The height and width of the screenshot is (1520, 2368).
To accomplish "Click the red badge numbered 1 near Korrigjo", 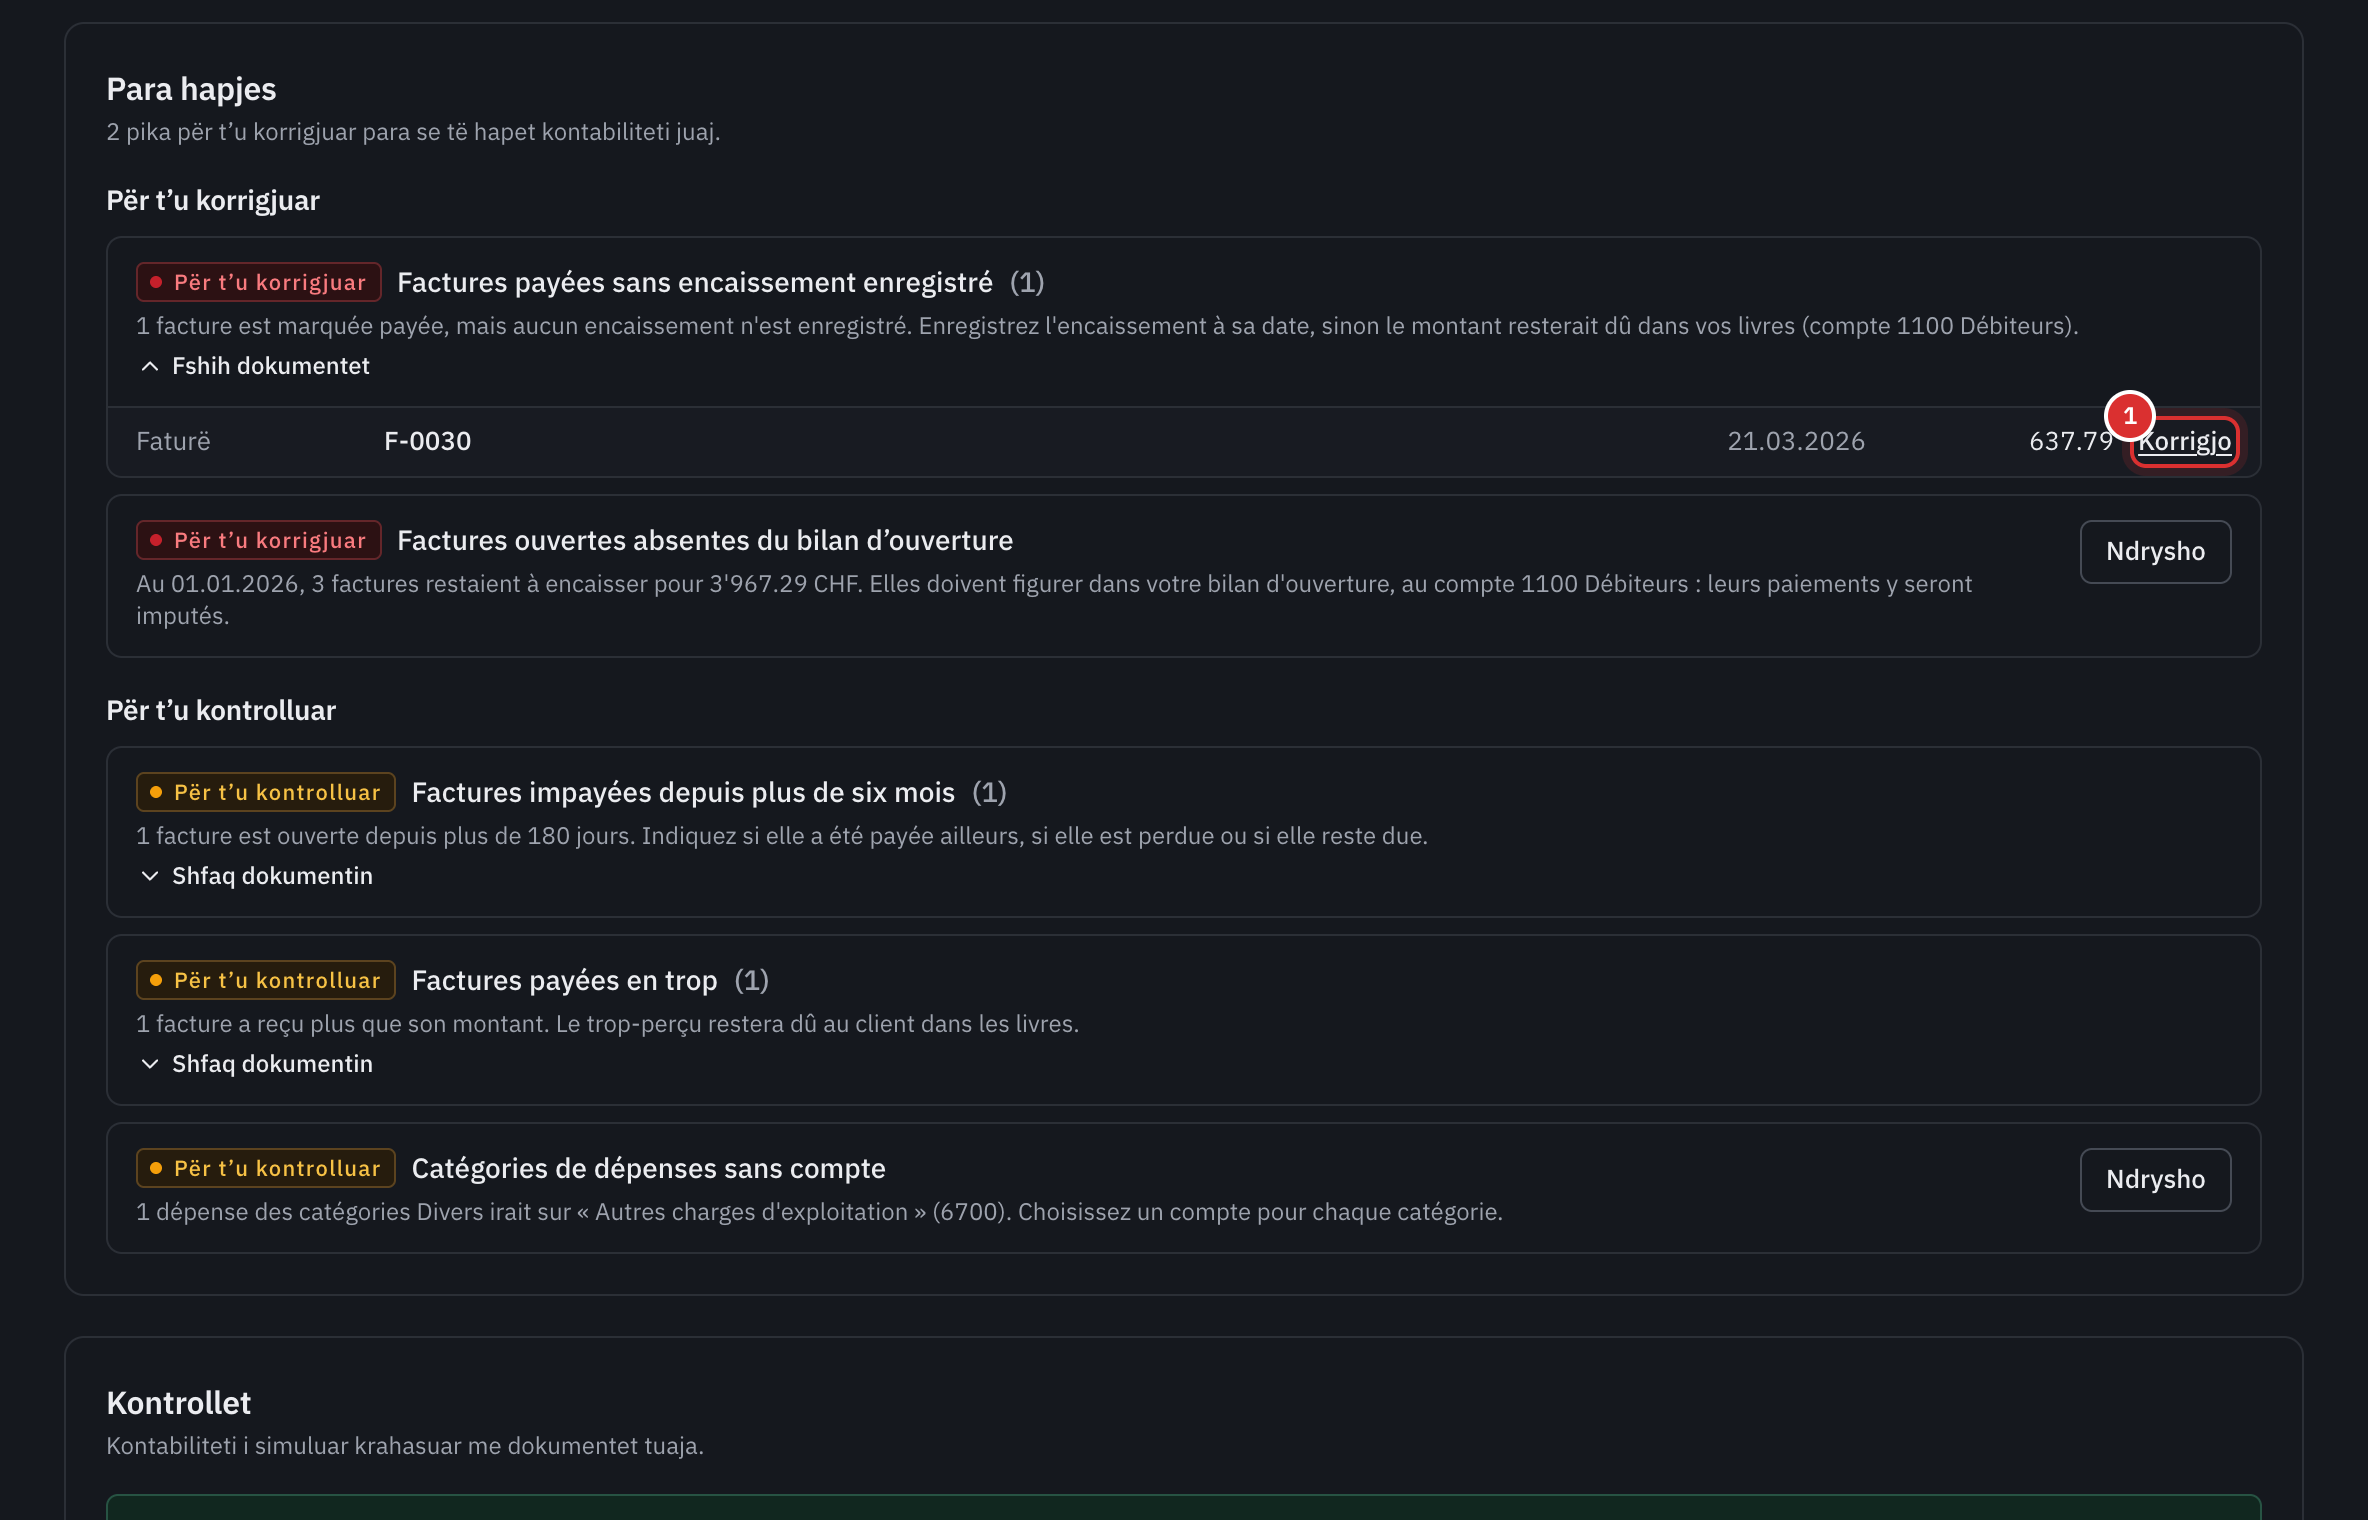I will tap(2129, 415).
